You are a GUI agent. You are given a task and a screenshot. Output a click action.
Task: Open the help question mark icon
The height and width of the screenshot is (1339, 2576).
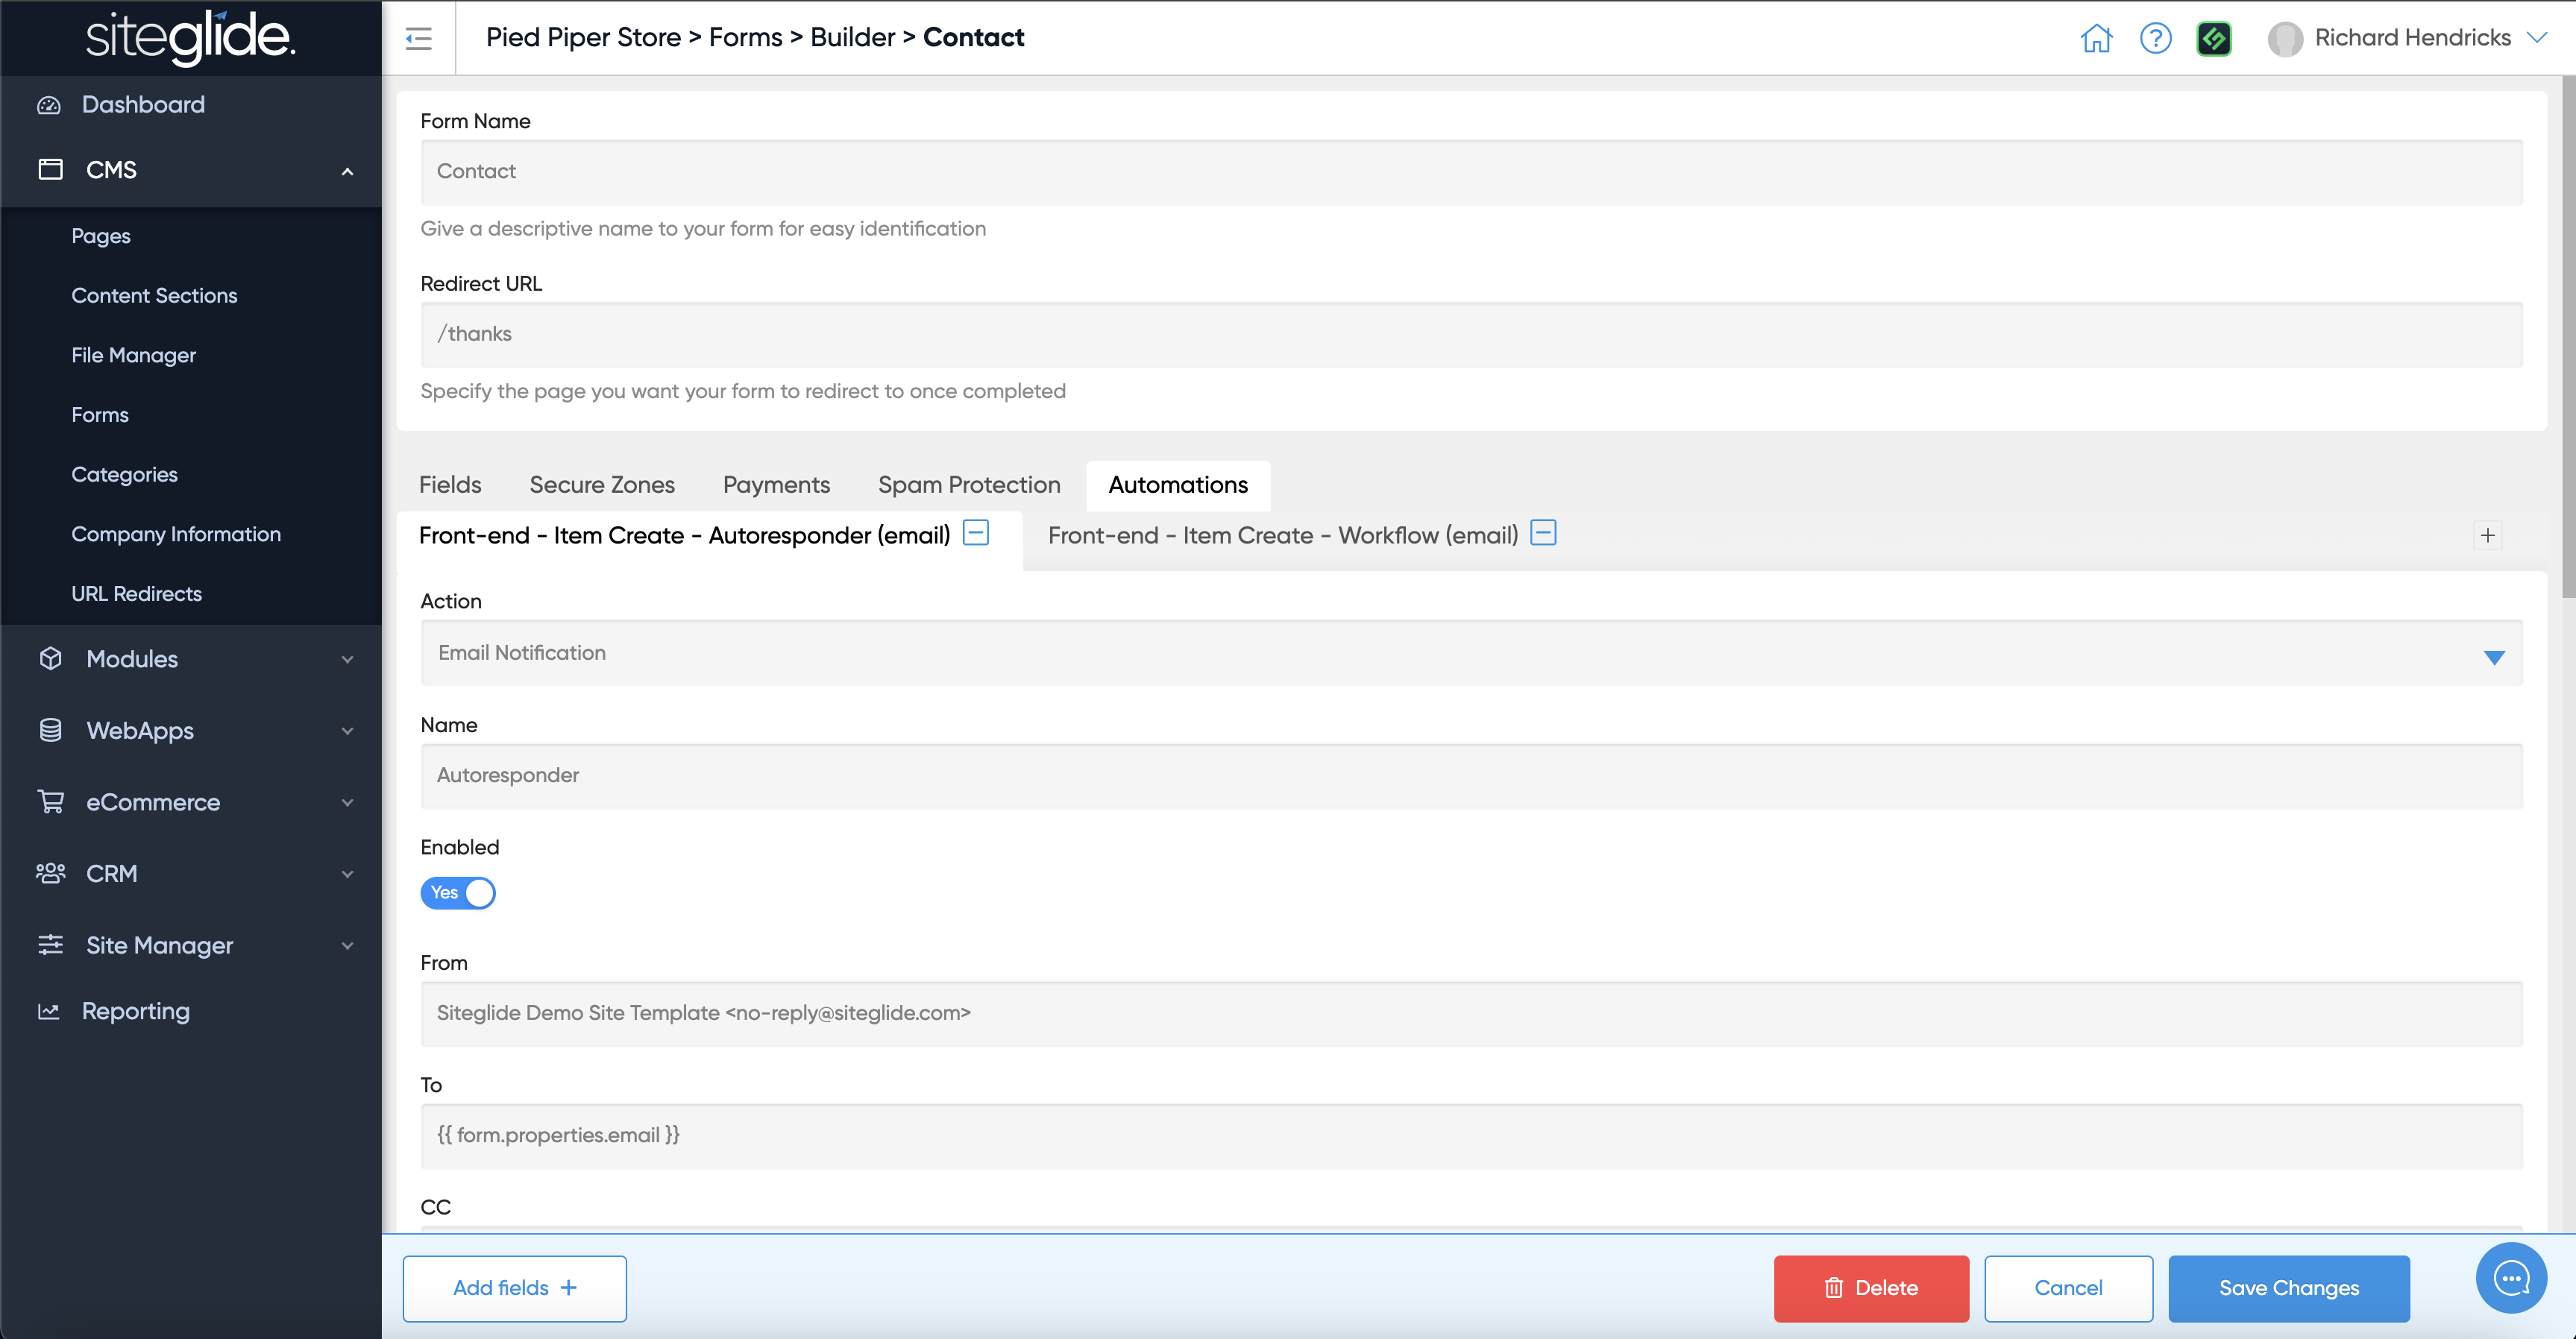click(x=2155, y=38)
